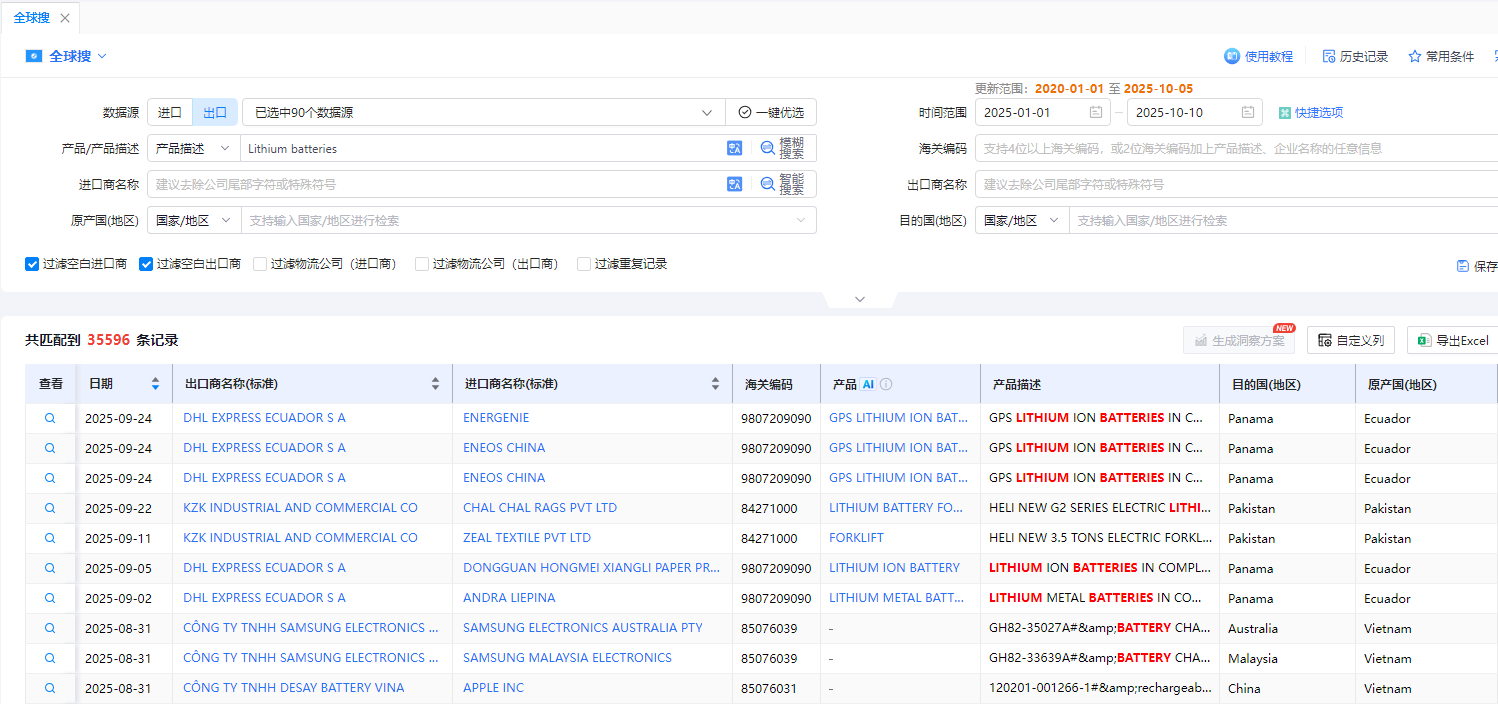Switch to the 进口 tab

[170, 112]
